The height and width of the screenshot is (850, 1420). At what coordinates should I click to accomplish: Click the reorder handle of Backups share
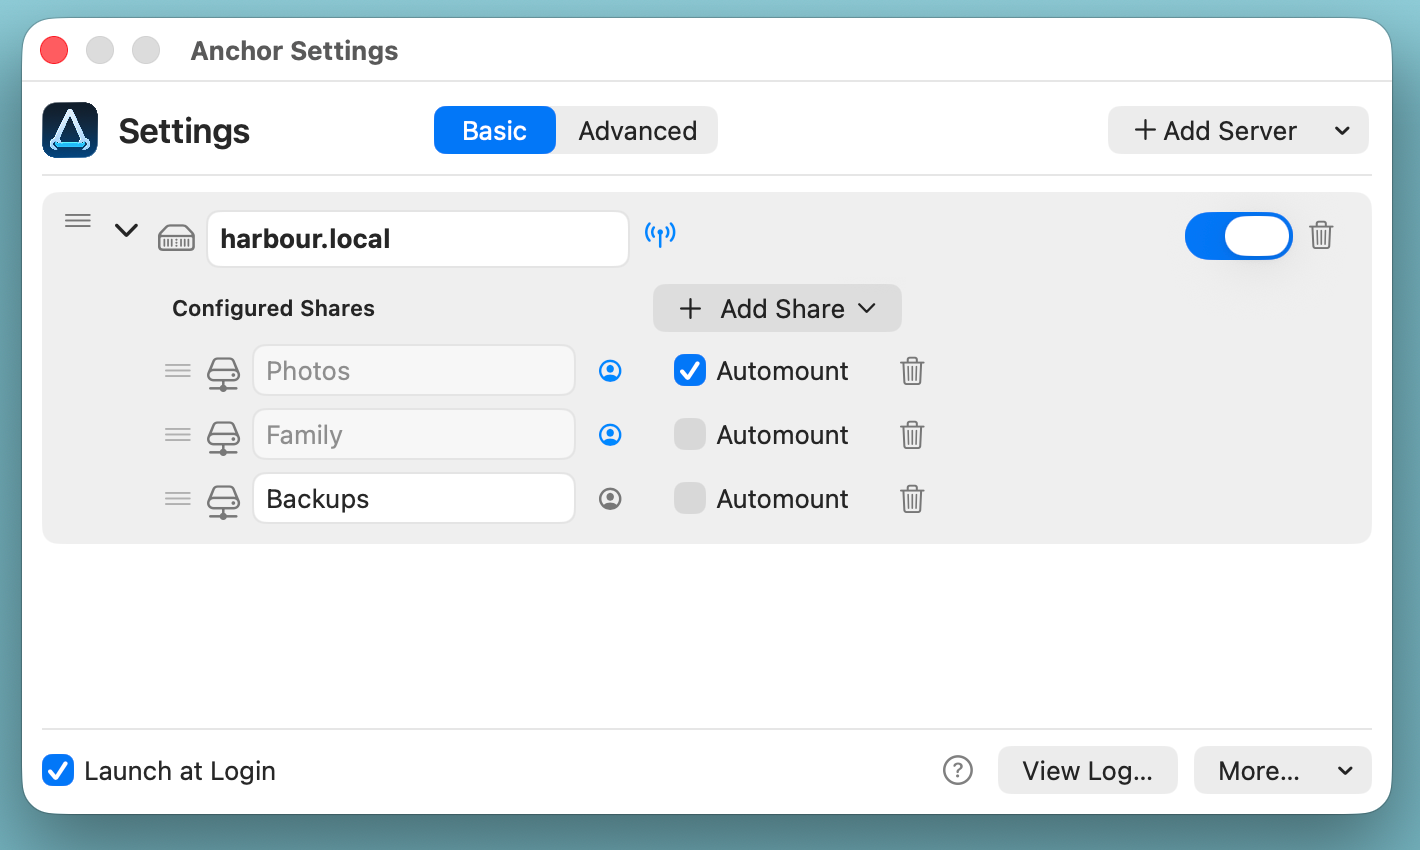178,499
